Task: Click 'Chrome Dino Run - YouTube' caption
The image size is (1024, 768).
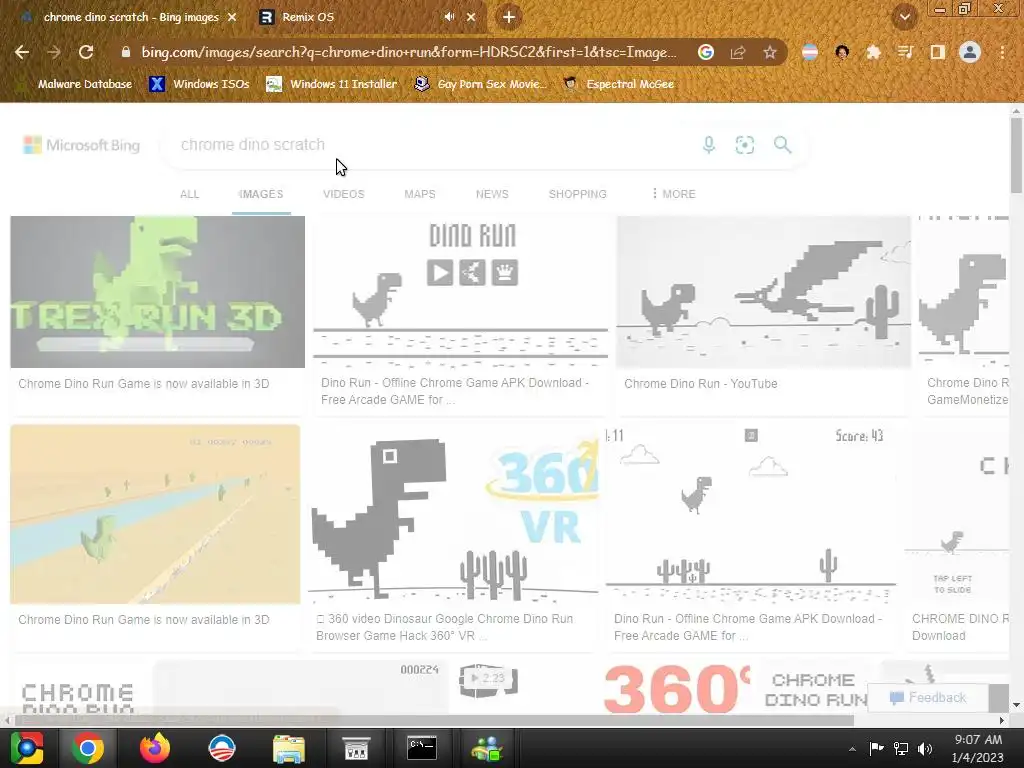Action: pos(701,384)
